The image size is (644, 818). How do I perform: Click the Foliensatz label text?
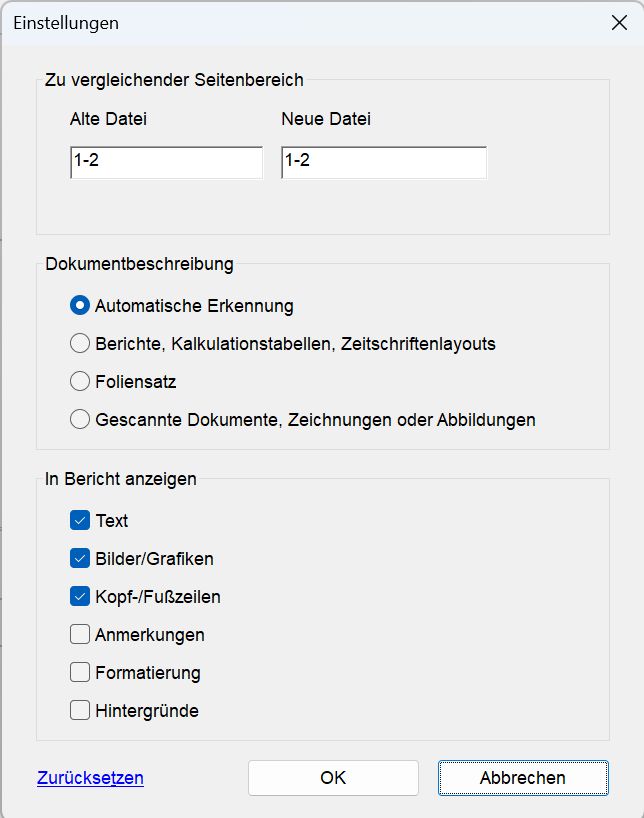click(x=136, y=381)
